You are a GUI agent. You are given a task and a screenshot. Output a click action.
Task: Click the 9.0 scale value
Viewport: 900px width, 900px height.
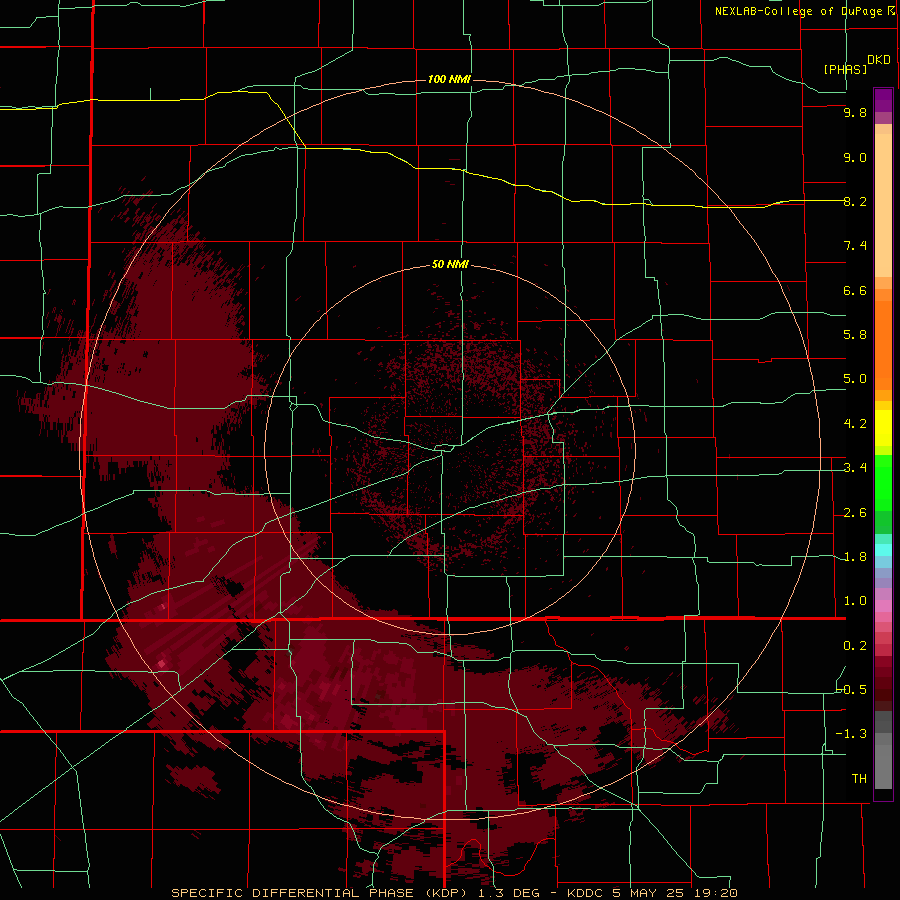(x=855, y=157)
